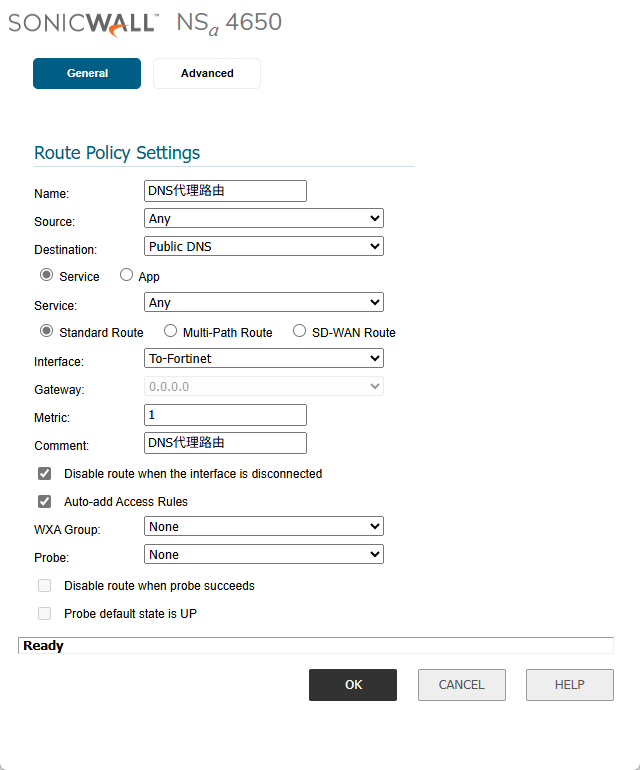Open the Interface dropdown showing To-Fortinet
This screenshot has height=770, width=640.
click(264, 358)
